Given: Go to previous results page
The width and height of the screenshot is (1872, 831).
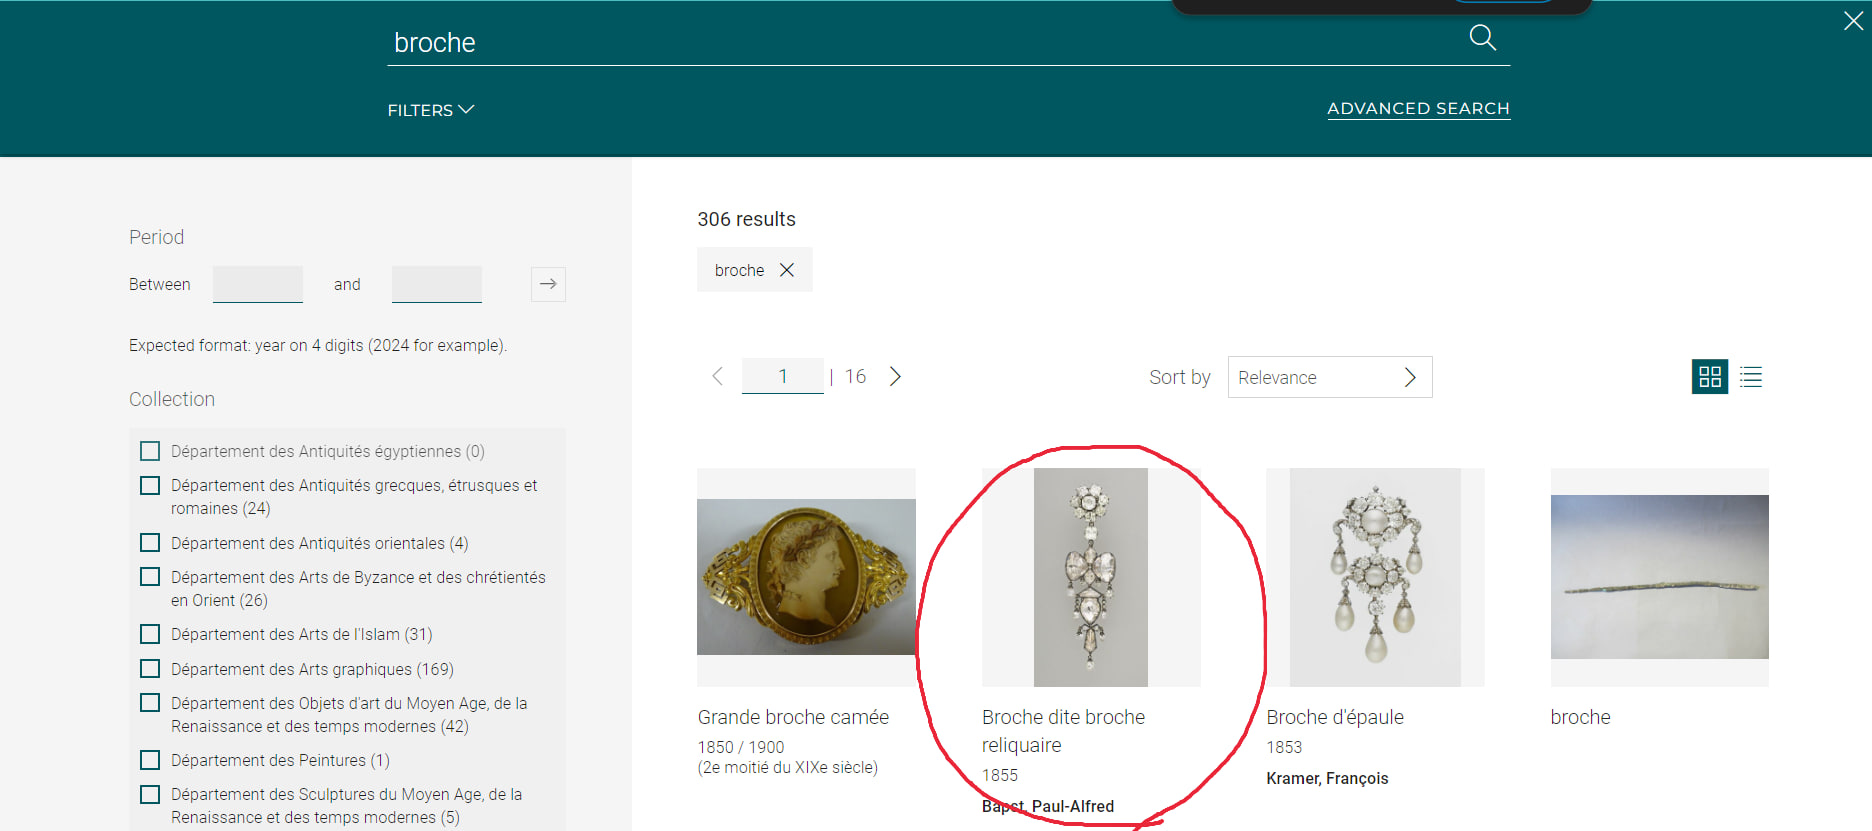Looking at the screenshot, I should (717, 376).
